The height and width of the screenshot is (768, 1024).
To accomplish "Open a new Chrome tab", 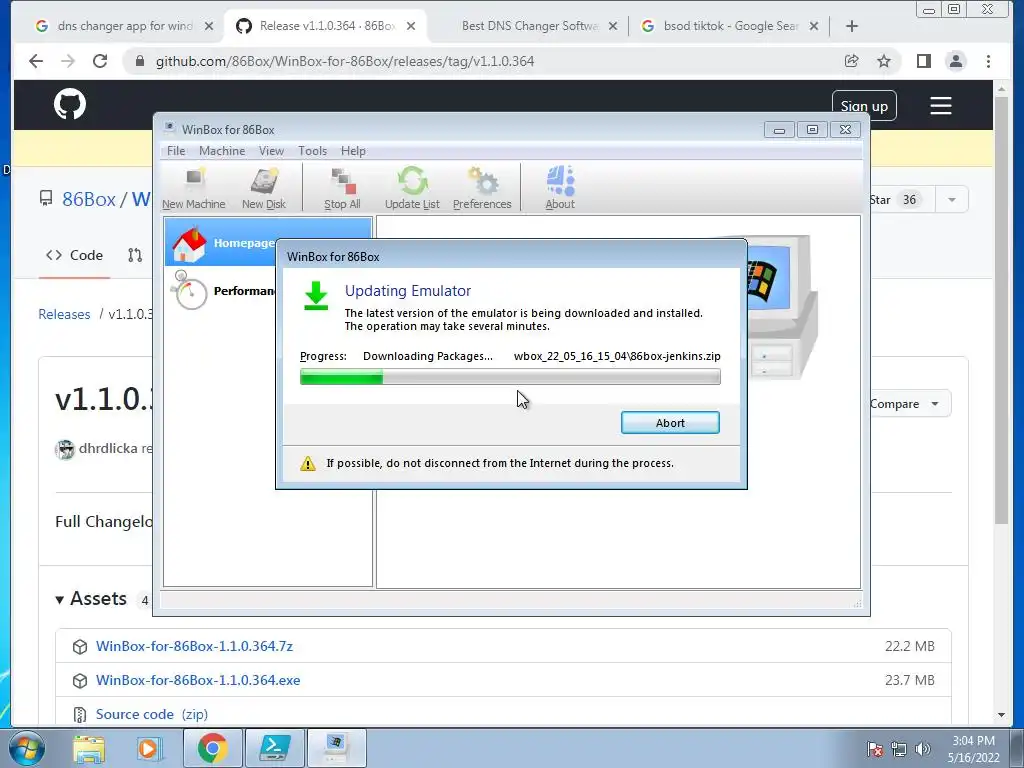I will 852,26.
